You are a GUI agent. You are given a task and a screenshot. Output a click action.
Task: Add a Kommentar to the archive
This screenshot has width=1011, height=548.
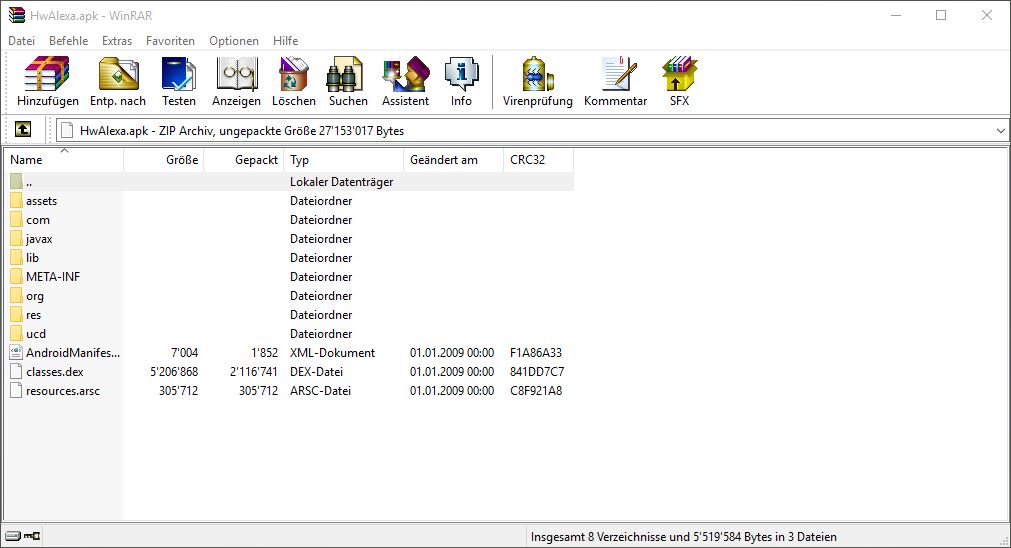(616, 82)
